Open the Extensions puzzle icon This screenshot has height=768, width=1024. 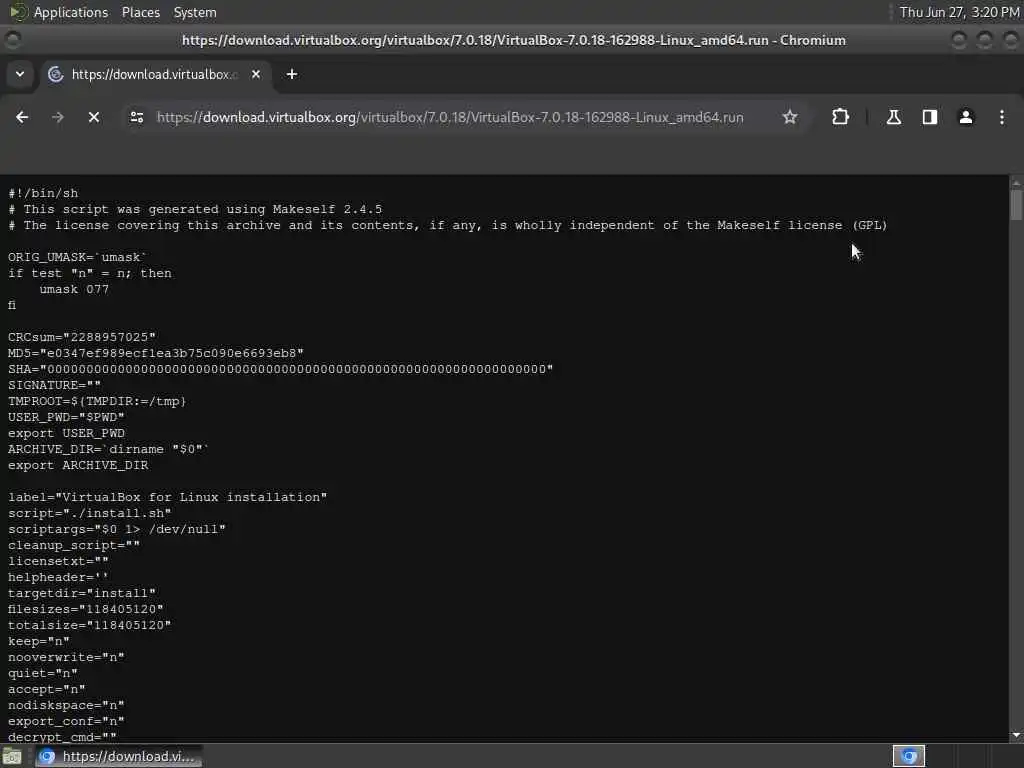pos(840,118)
